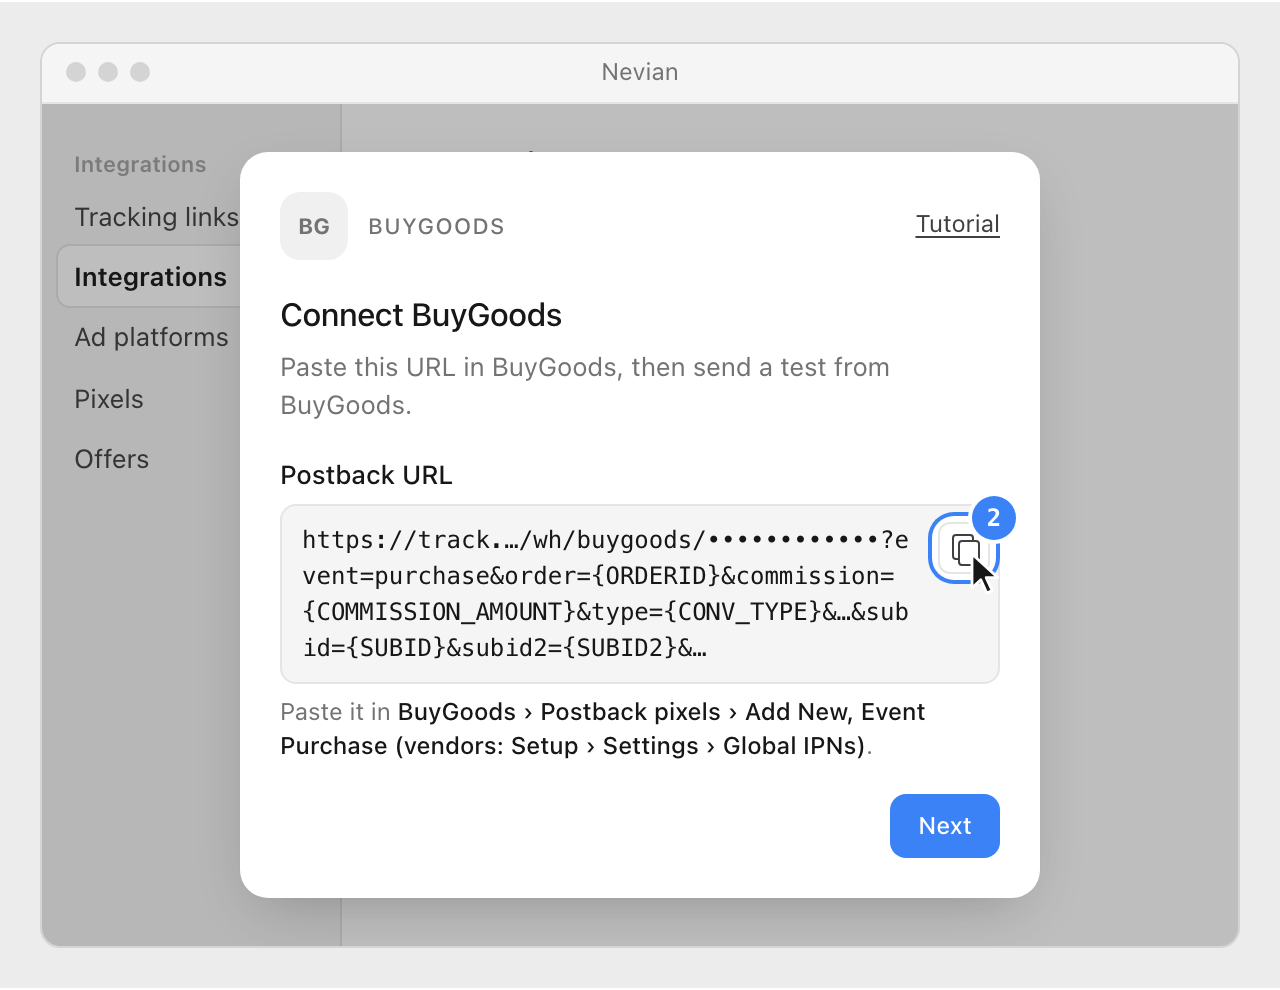Click the "BUYGOODS" label beside the logo

coord(436,227)
